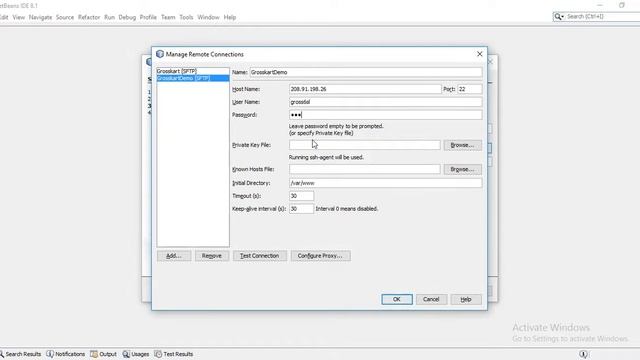This screenshot has width=640, height=360.
Task: Cancel the Manage Remote Connections dialog
Action: coord(431,299)
